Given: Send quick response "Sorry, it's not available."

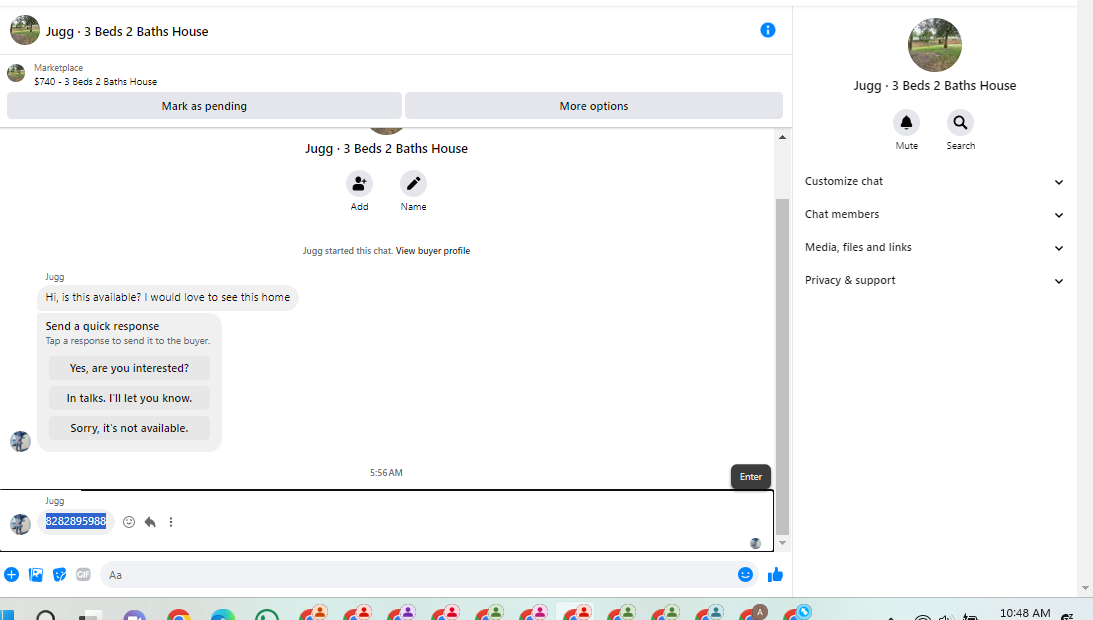Looking at the screenshot, I should (x=129, y=428).
